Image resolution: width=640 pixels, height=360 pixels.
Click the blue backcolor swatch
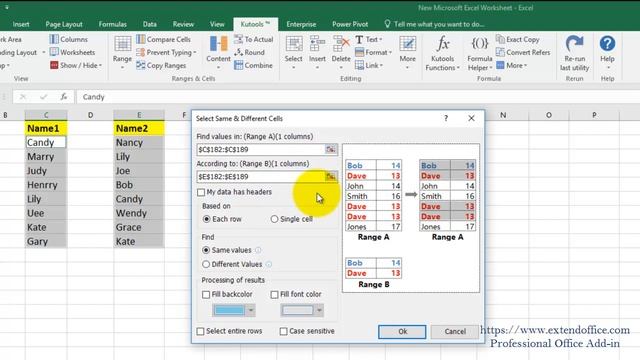tap(229, 310)
